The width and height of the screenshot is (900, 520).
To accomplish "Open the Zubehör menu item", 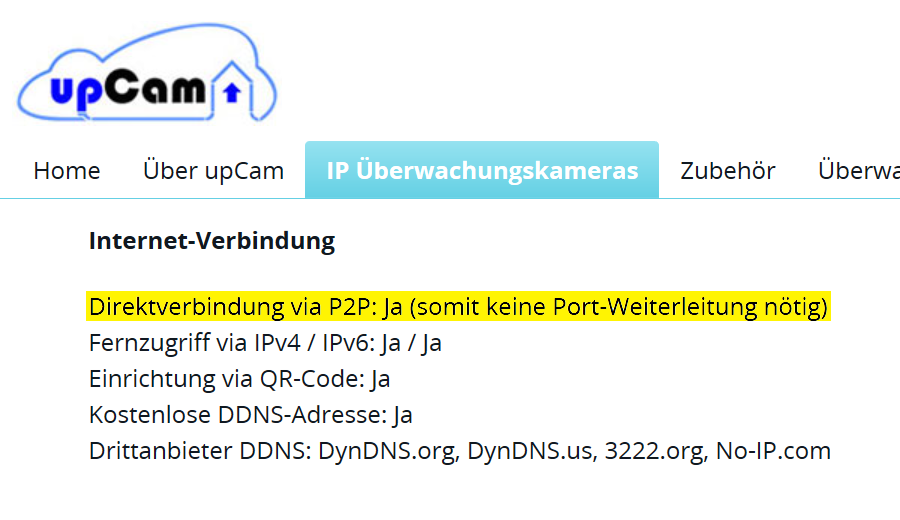I will tap(728, 170).
